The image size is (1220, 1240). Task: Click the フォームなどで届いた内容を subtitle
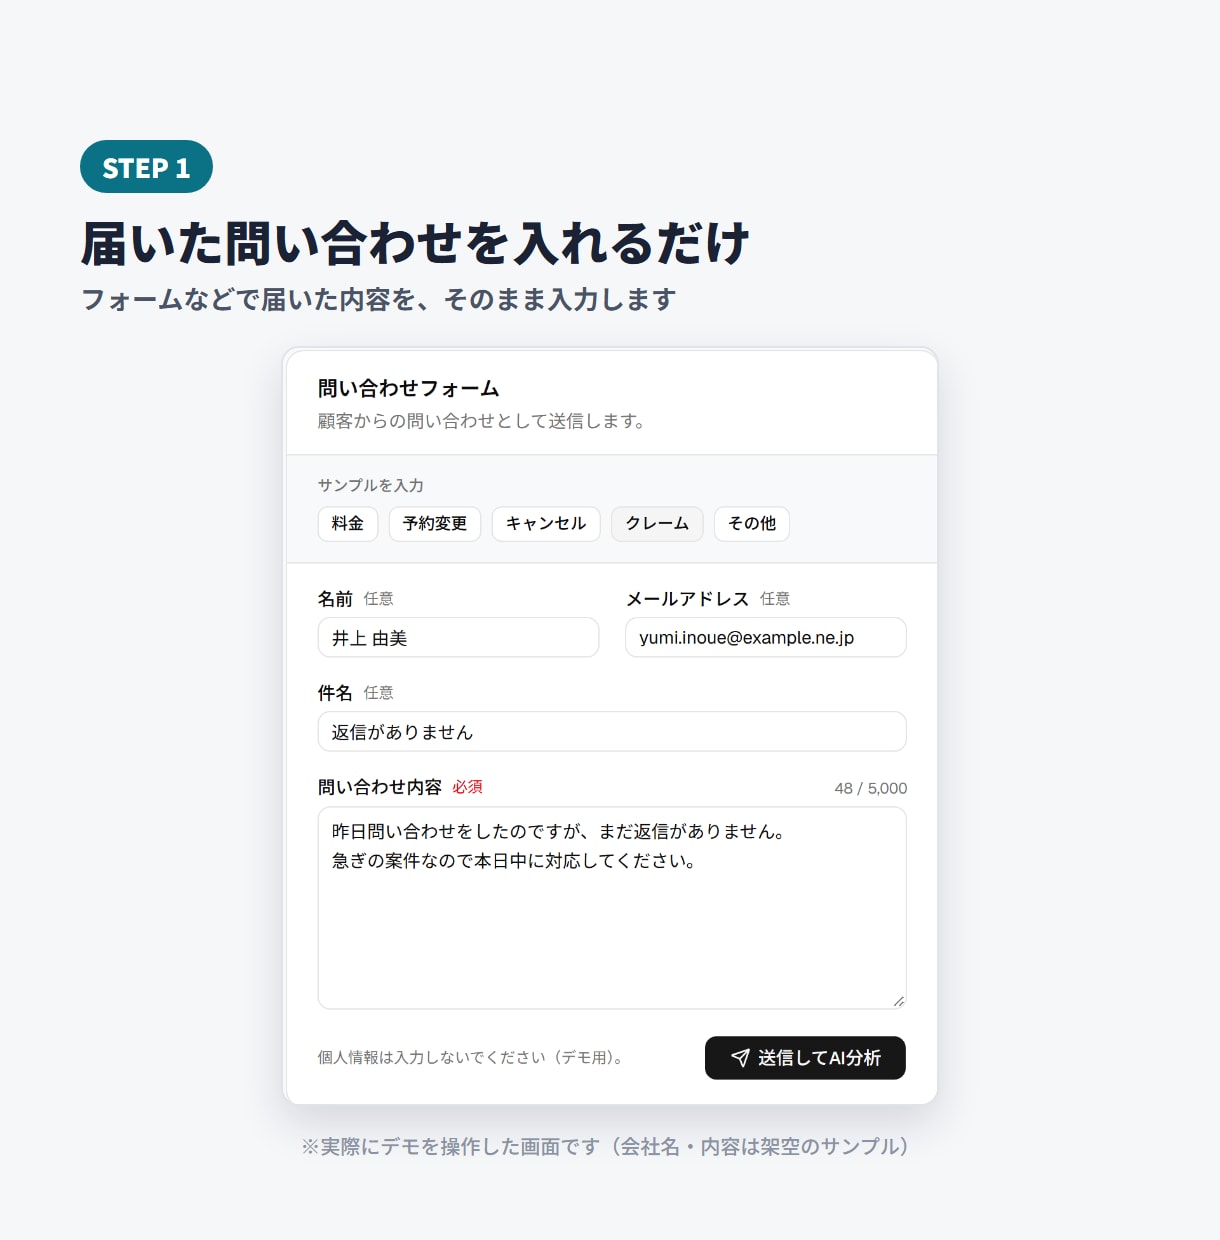click(378, 299)
